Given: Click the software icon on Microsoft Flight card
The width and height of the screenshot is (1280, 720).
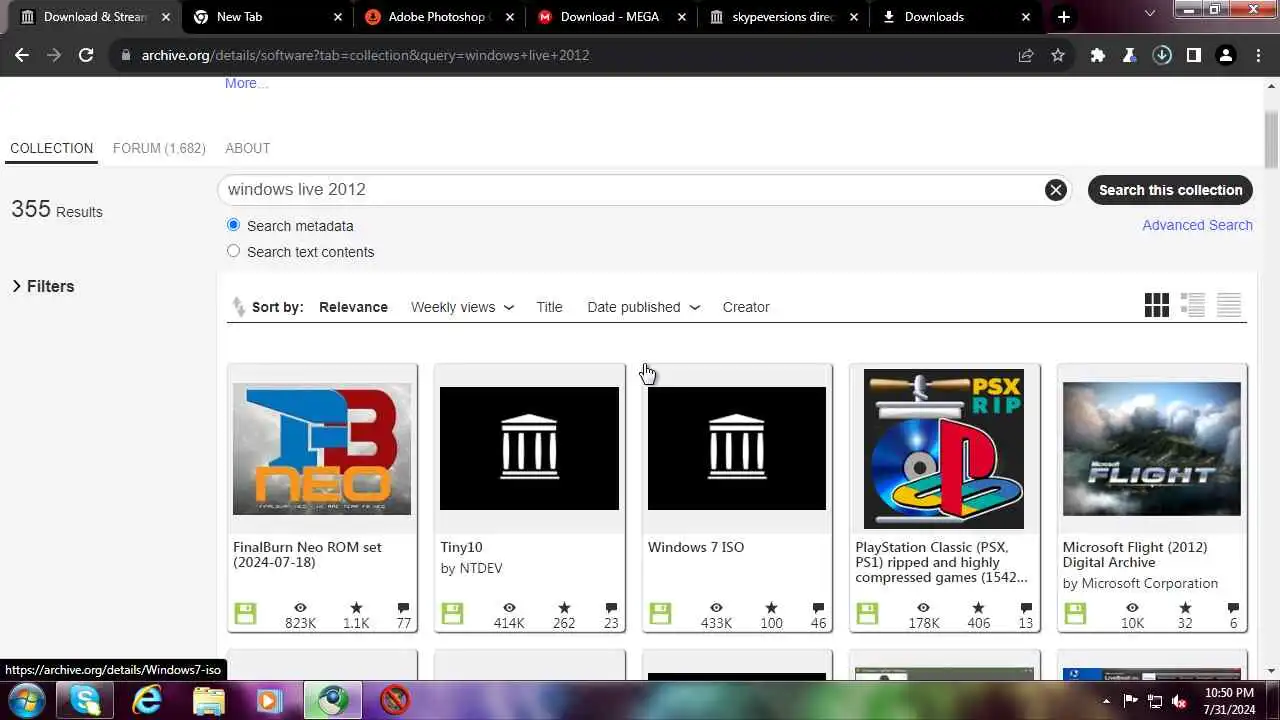Looking at the screenshot, I should 1075,614.
